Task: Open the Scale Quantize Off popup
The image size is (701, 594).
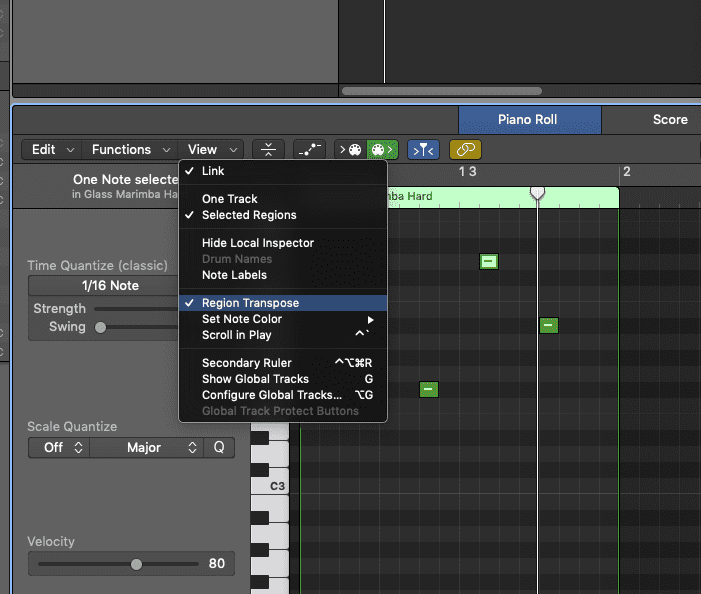Action: click(x=59, y=447)
